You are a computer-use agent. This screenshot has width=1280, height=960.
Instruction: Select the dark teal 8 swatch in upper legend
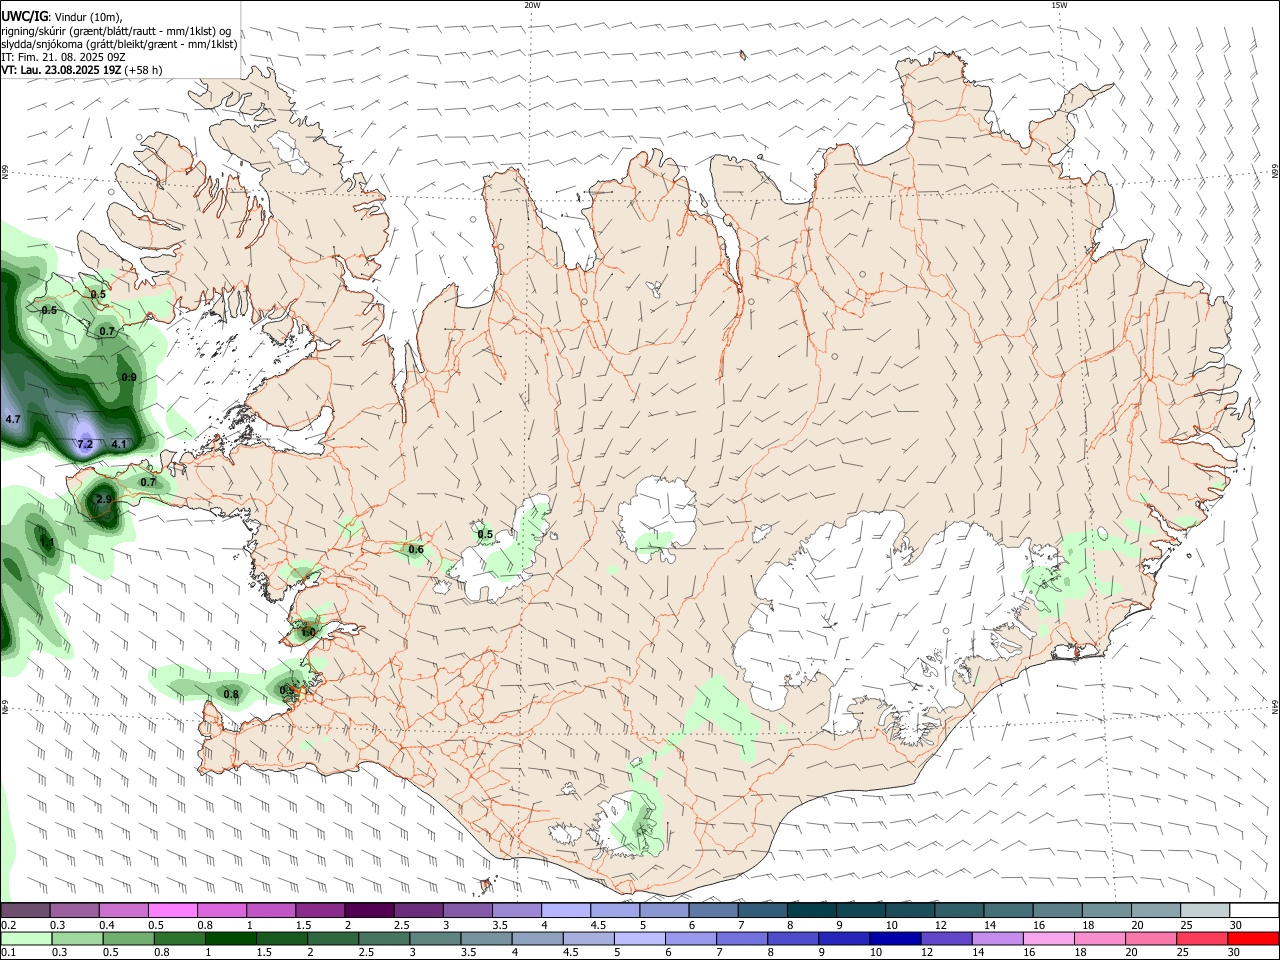[812, 910]
